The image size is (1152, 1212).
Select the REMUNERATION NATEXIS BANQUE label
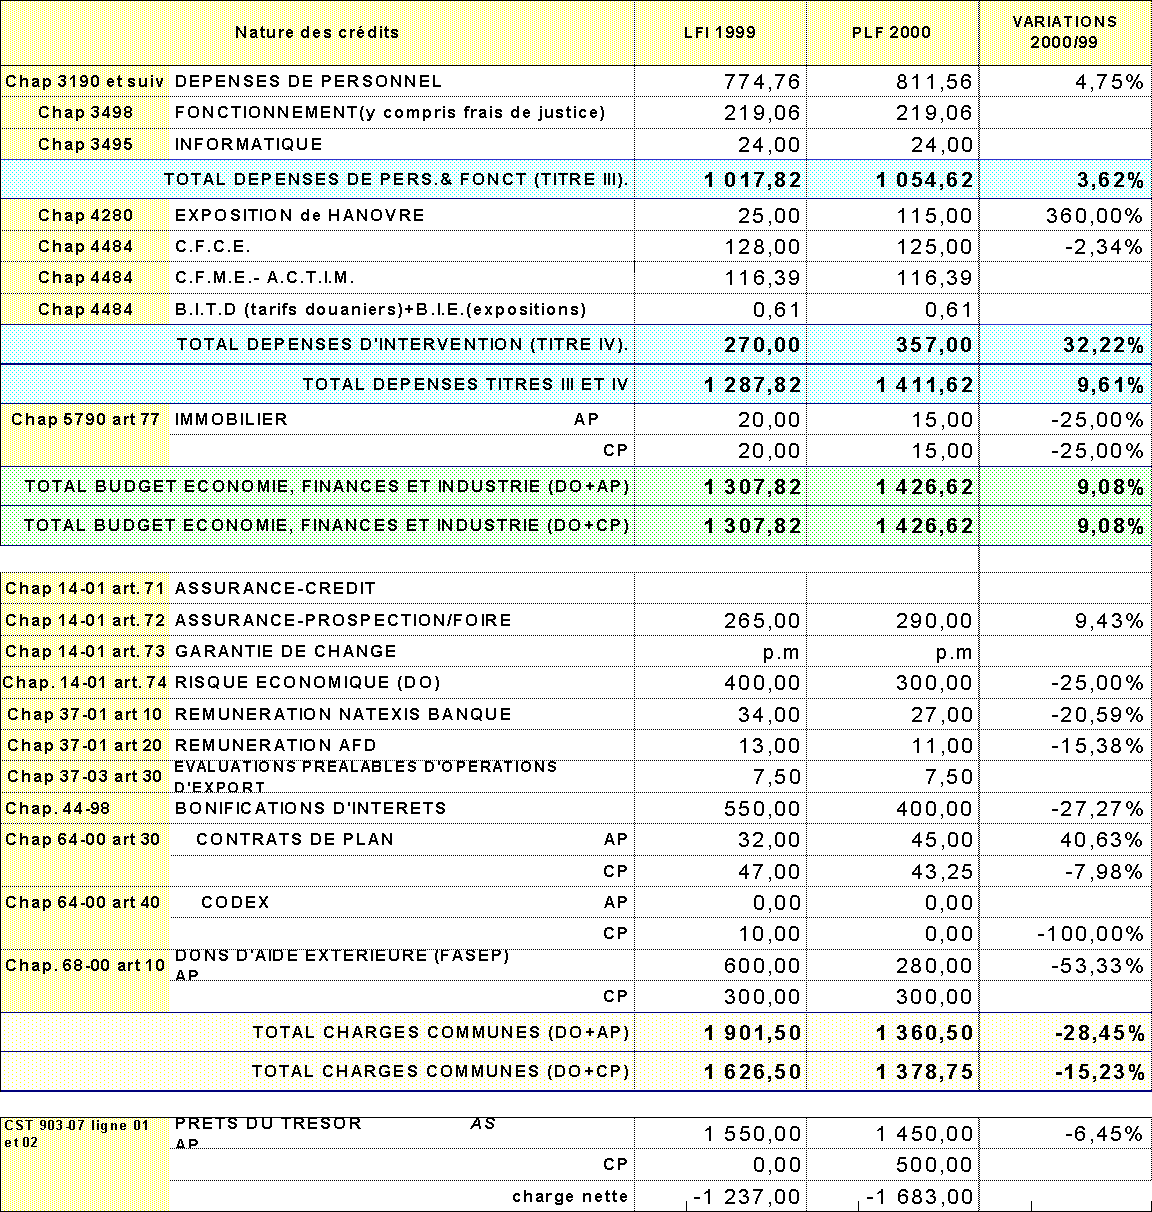coord(343,714)
